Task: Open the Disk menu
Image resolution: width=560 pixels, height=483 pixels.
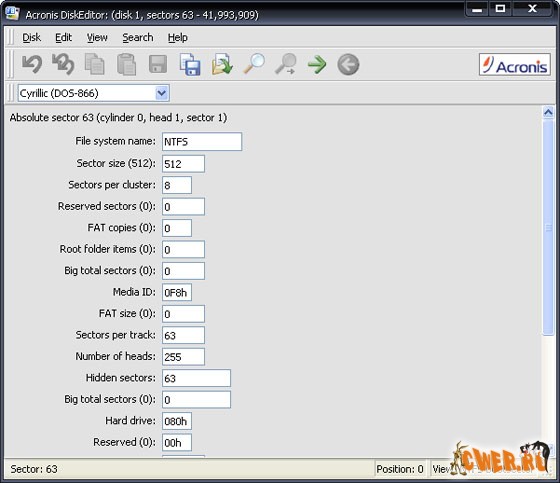Action: click(31, 38)
